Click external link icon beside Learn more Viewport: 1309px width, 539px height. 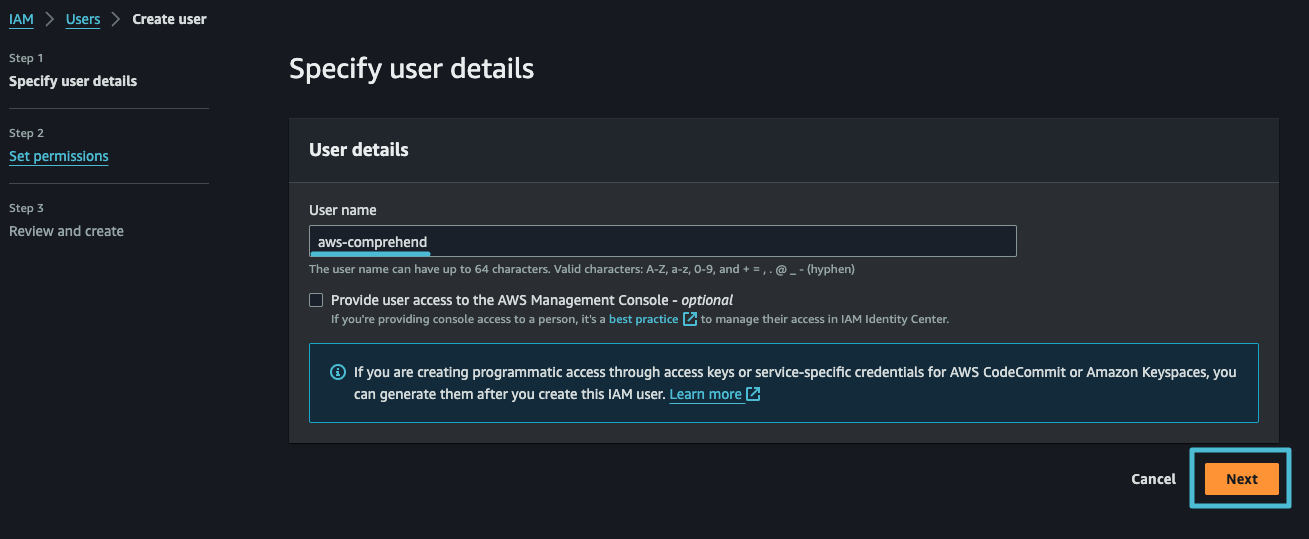753,394
